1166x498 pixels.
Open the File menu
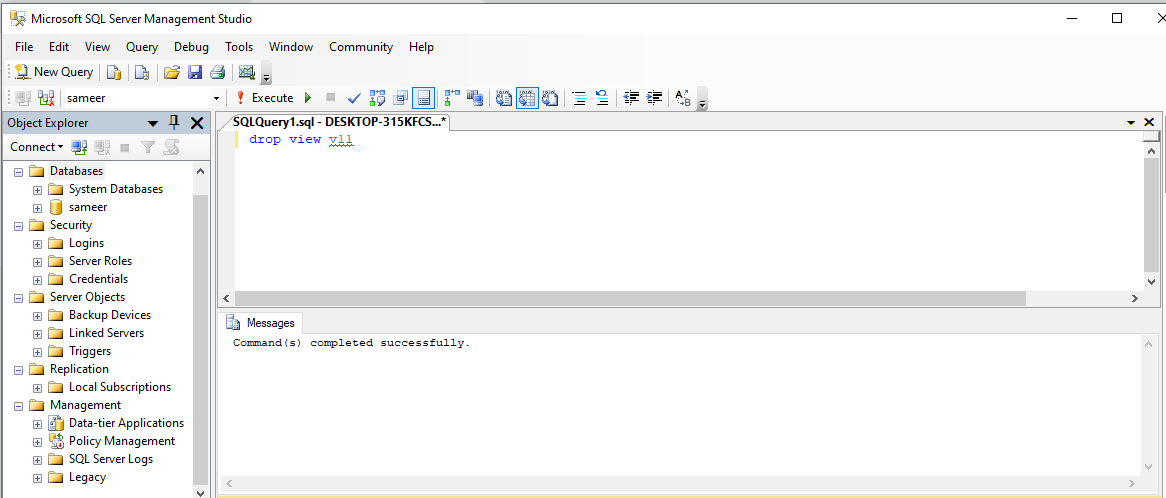coord(24,47)
